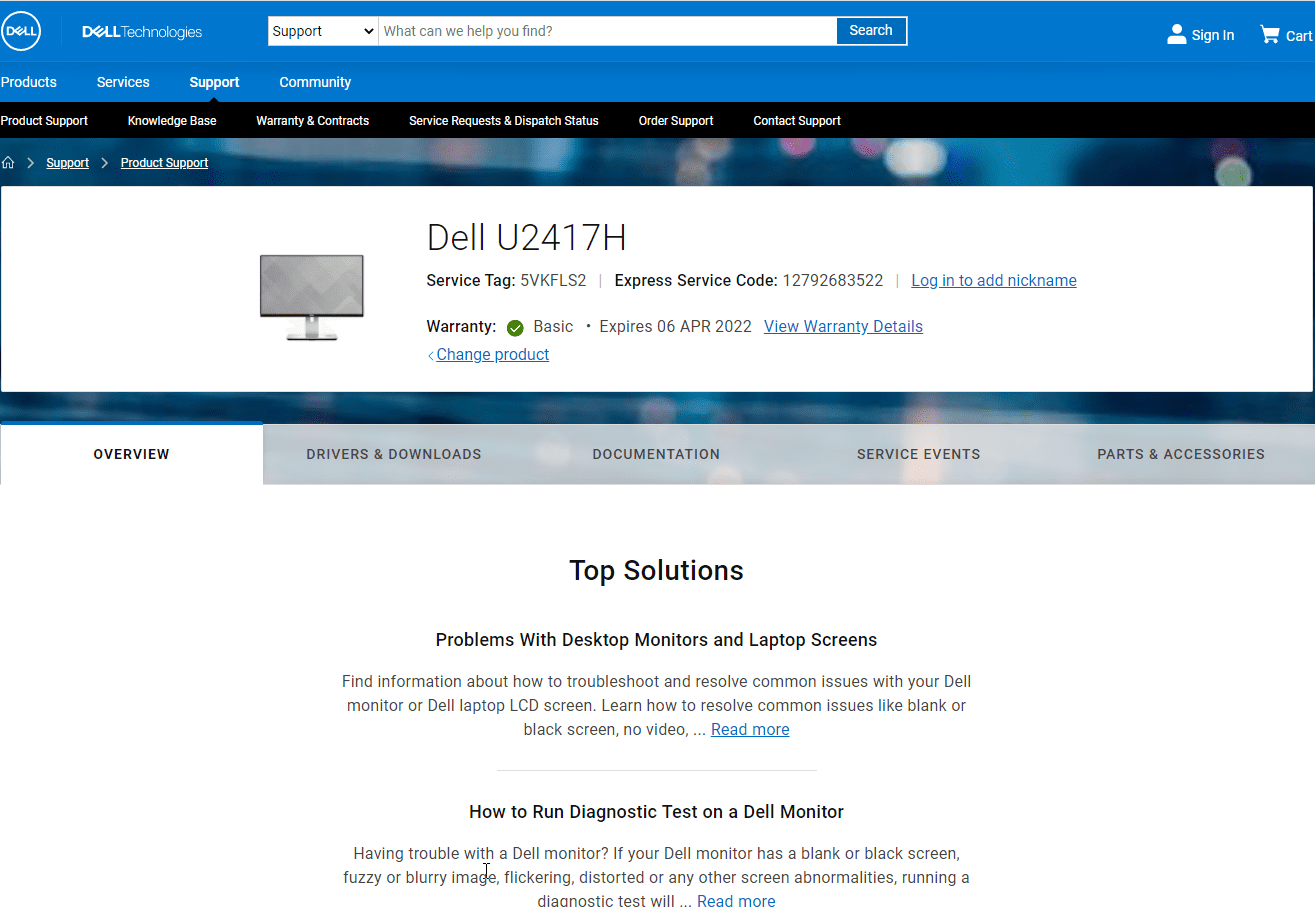Open the Services menu

click(123, 82)
